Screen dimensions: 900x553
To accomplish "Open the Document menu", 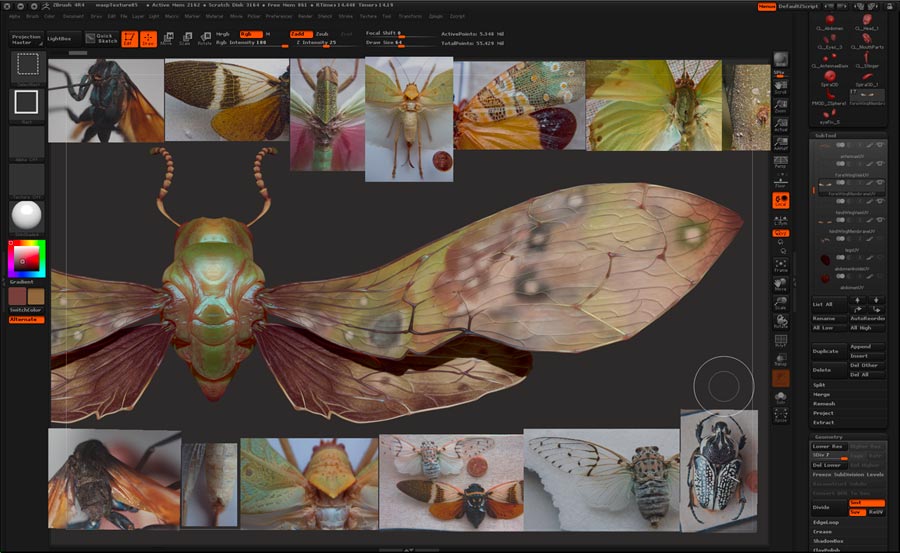I will tap(73, 17).
